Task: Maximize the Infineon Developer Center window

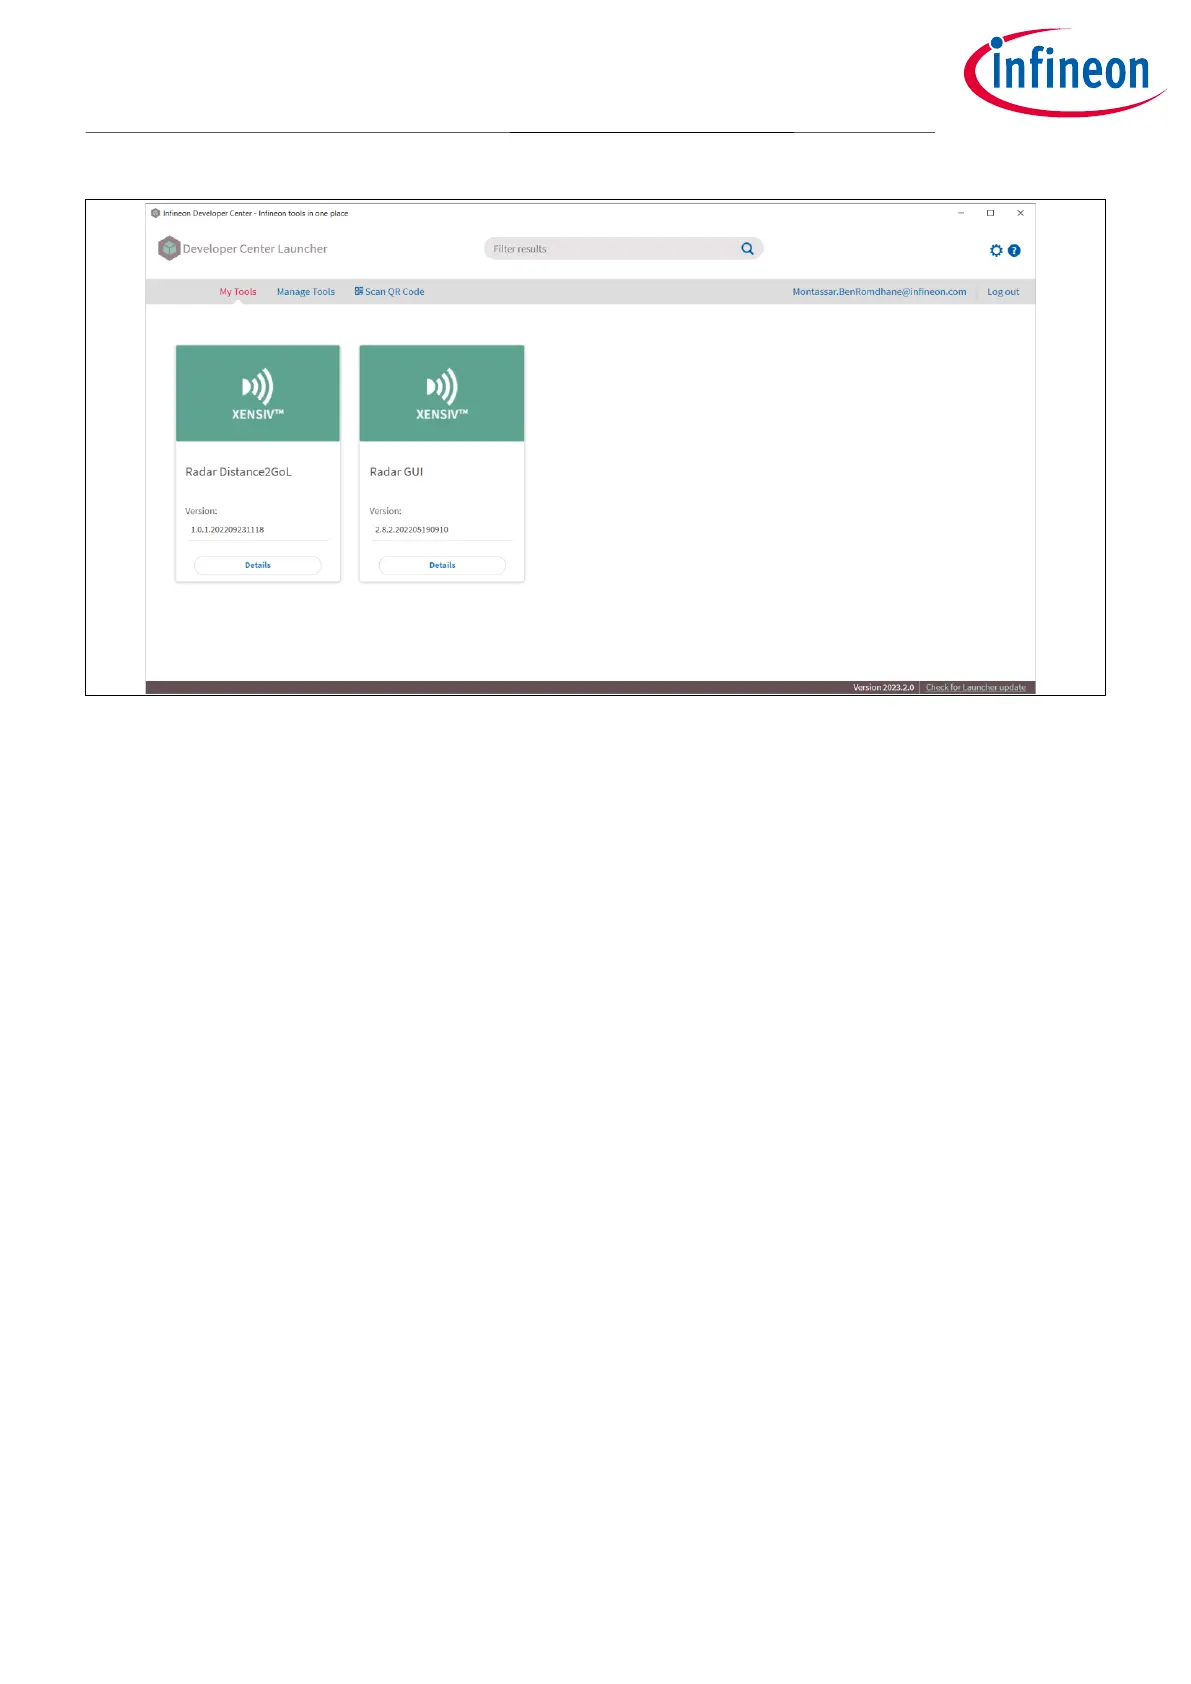Action: [991, 213]
